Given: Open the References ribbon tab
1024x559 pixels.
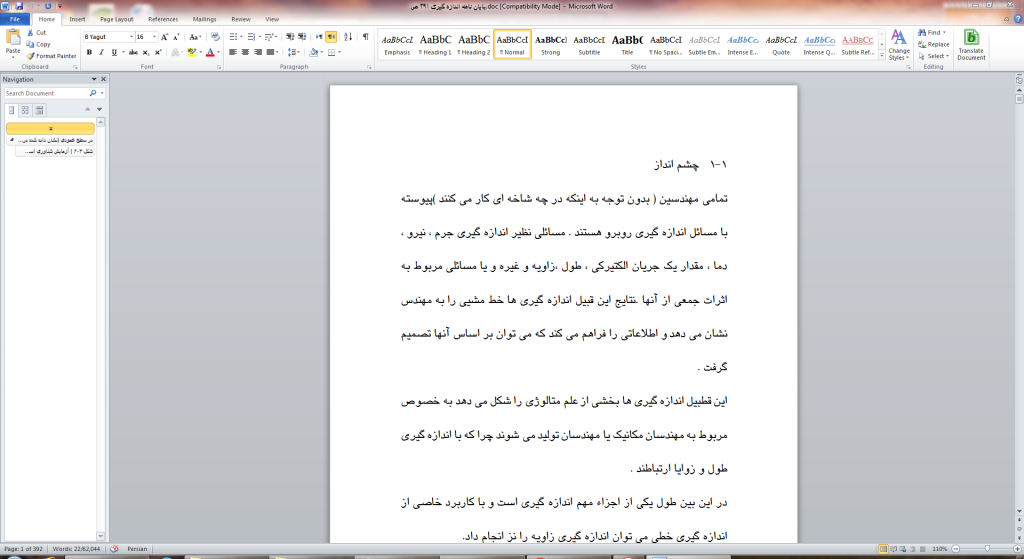Looking at the screenshot, I should (163, 19).
